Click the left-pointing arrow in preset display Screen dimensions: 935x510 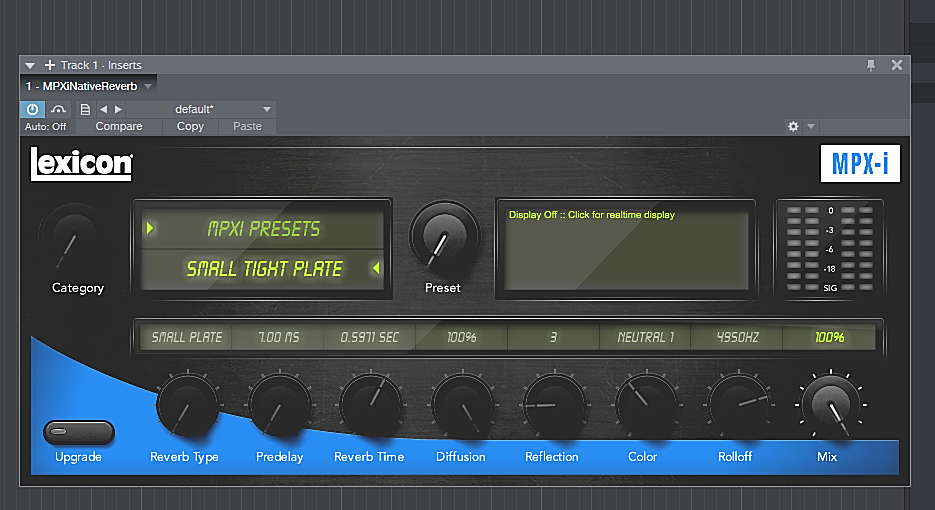coord(376,268)
